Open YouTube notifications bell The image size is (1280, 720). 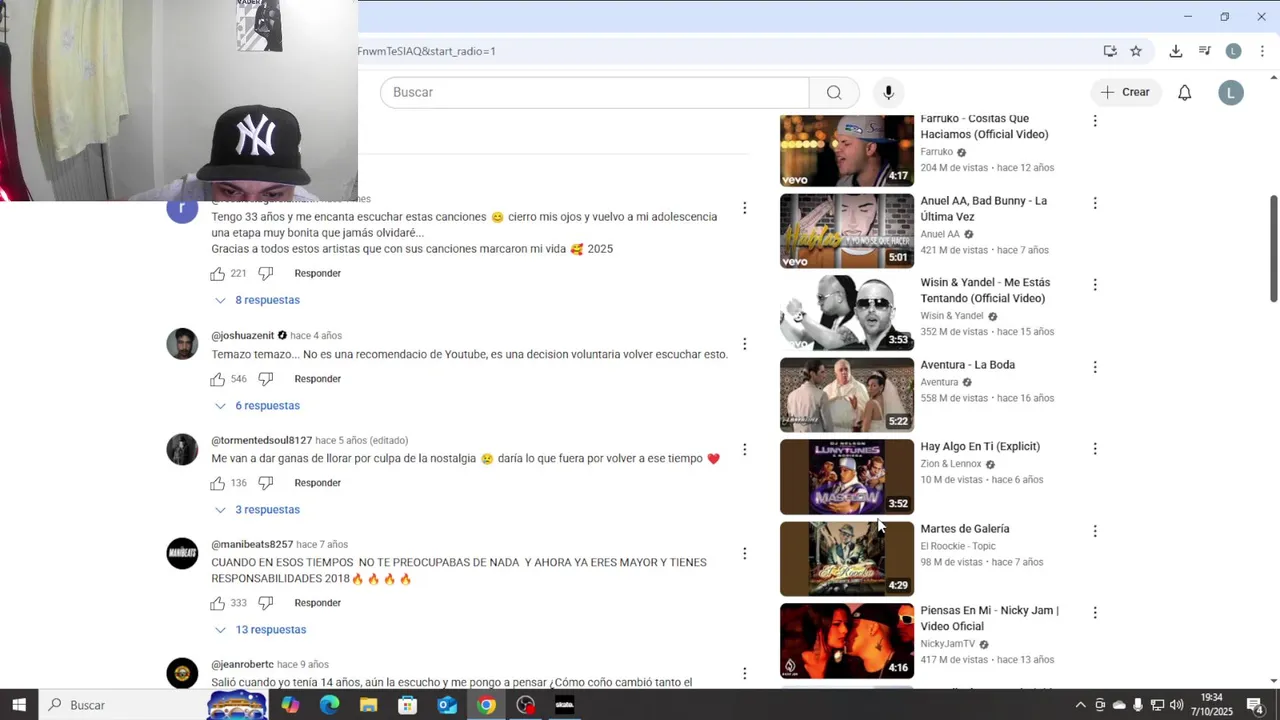point(1184,92)
